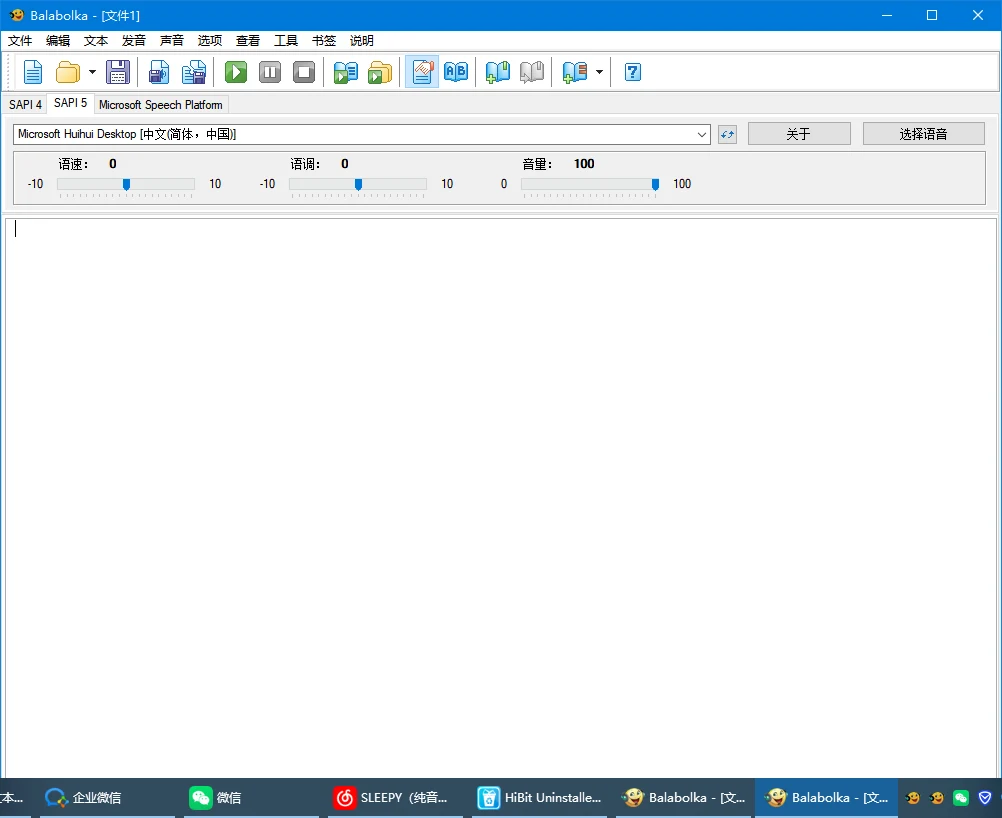Expand the recent files arrow beside Open
Viewport: 1002px width, 818px height.
point(92,72)
